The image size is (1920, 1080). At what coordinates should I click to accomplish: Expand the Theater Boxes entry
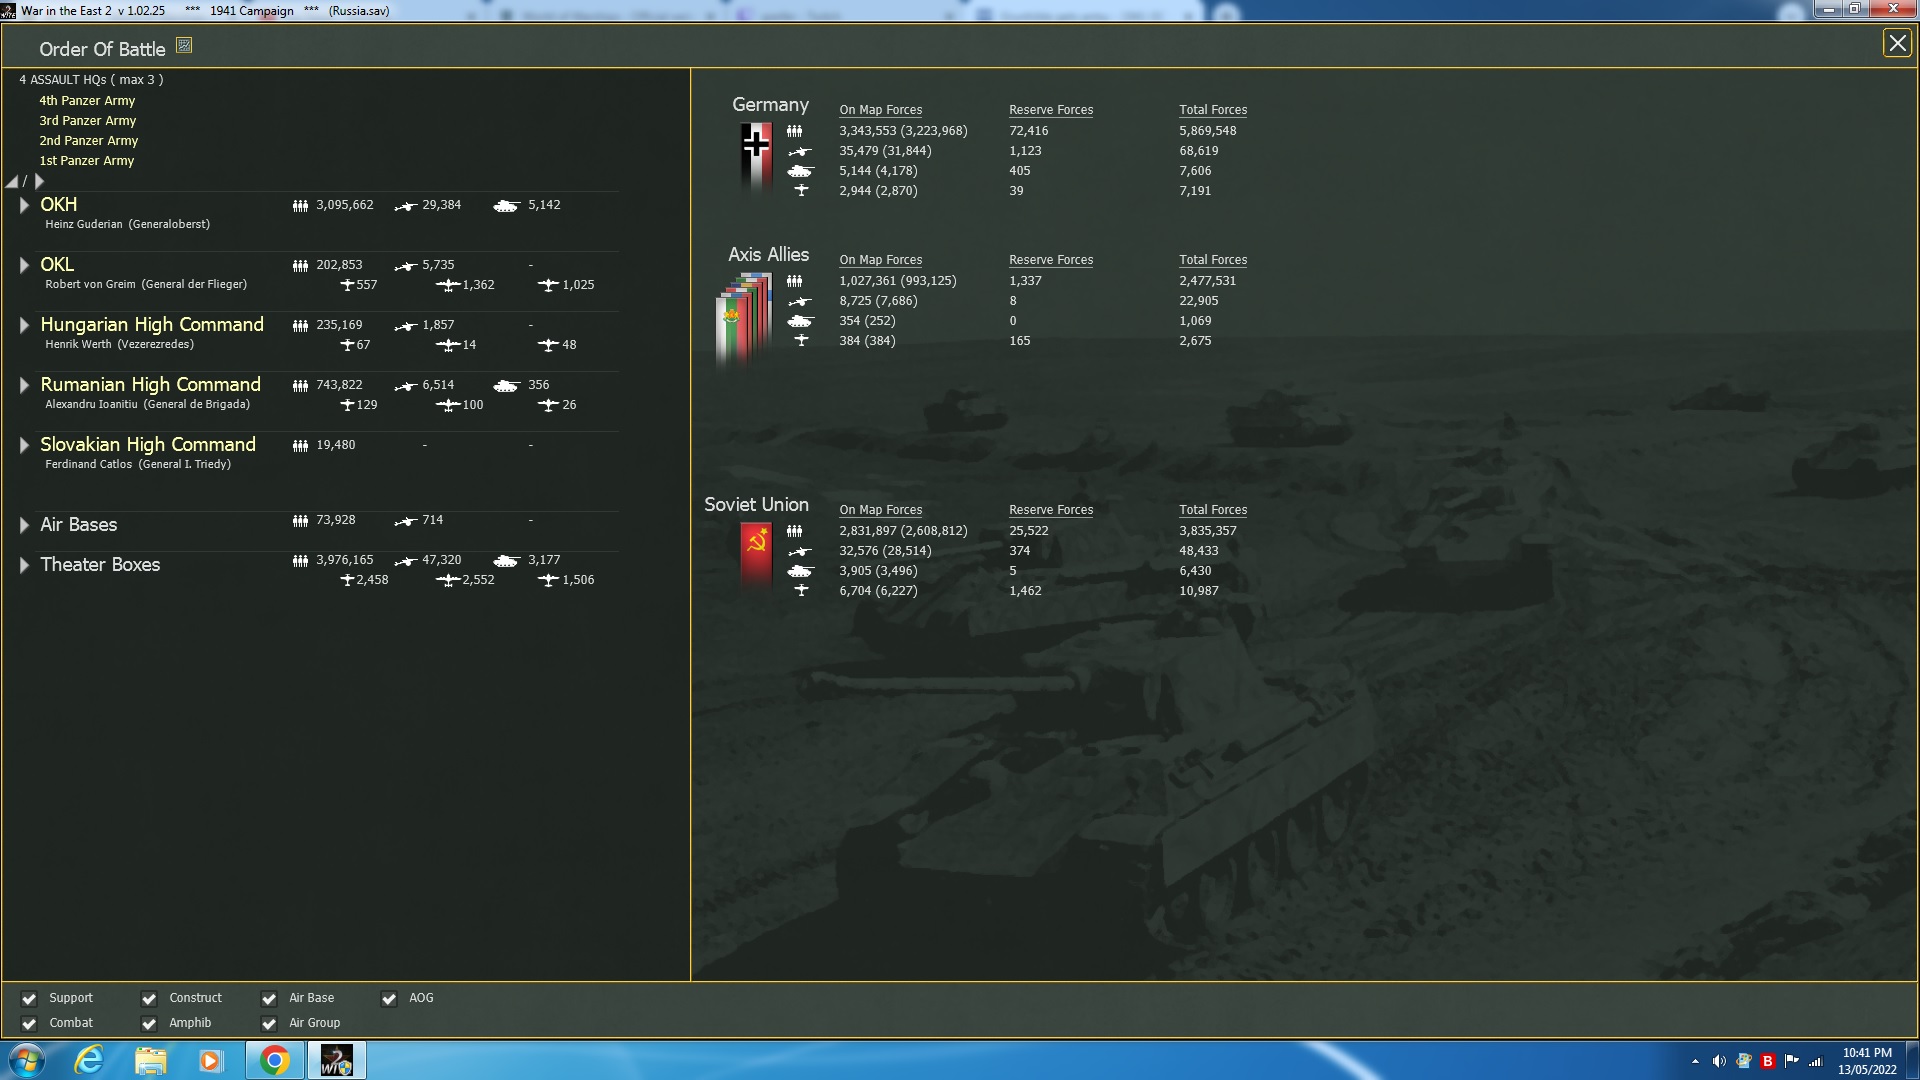24,565
